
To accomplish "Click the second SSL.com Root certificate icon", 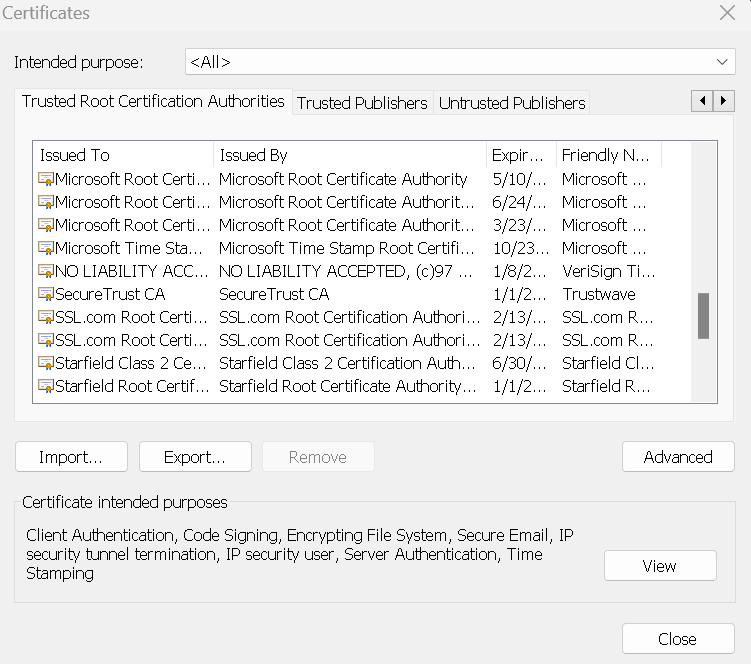I will [46, 340].
